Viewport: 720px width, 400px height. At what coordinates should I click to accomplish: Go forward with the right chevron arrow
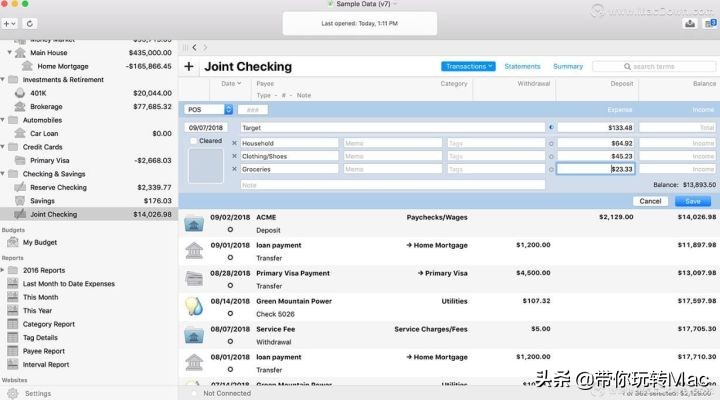[x=205, y=47]
